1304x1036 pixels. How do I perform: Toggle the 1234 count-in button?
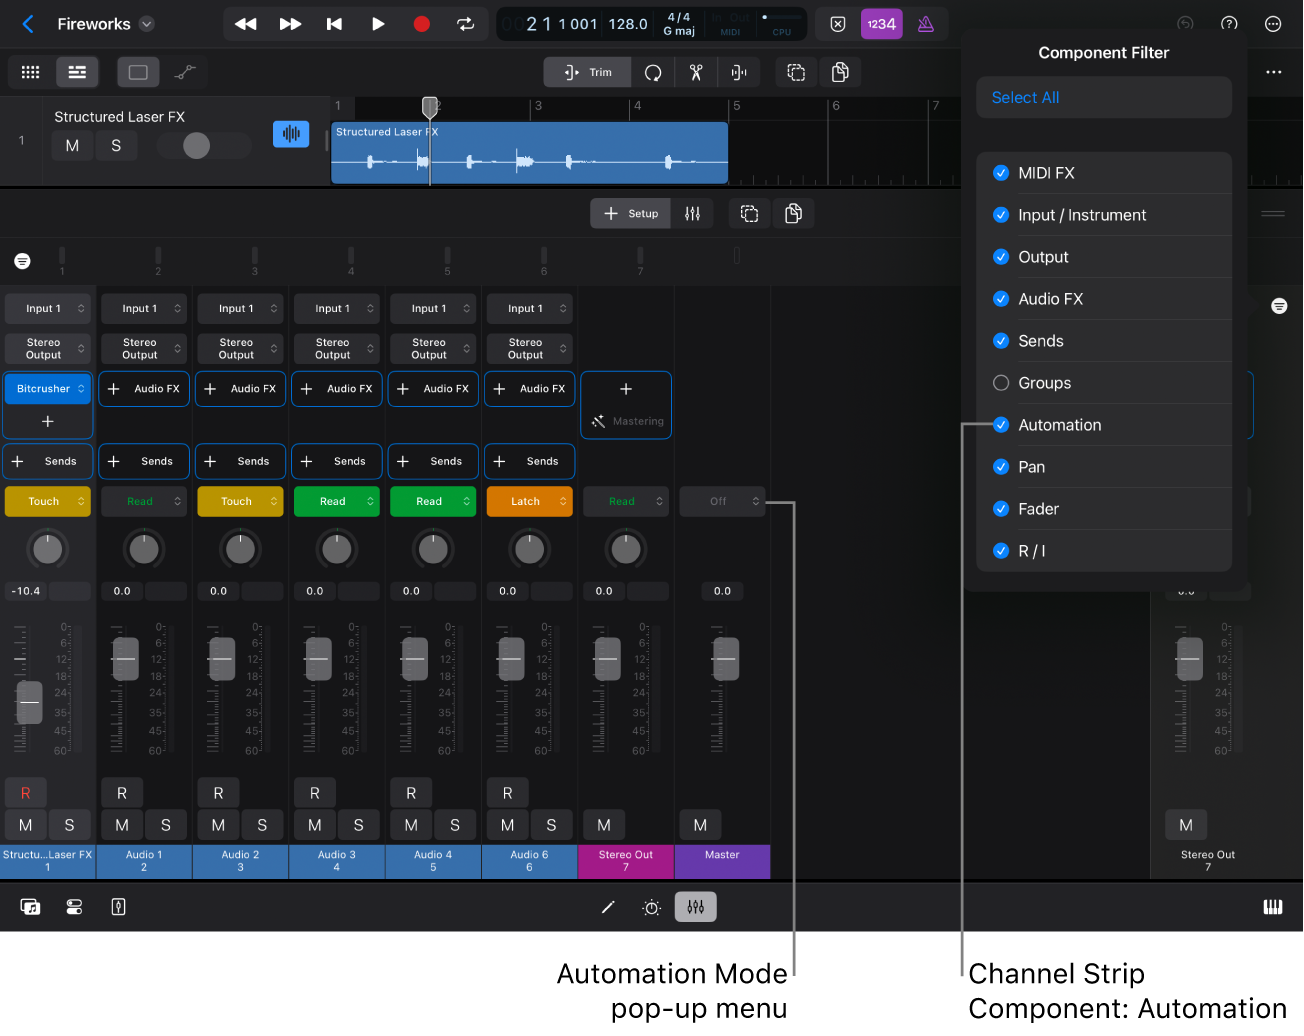coord(882,24)
